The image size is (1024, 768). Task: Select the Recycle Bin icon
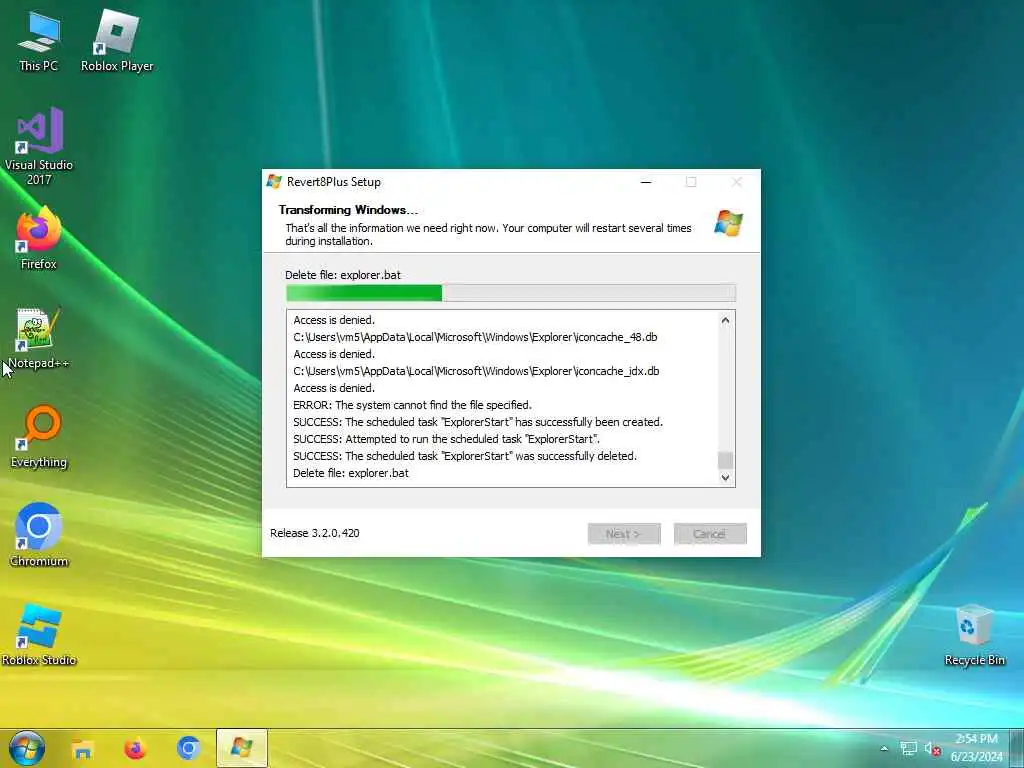974,635
